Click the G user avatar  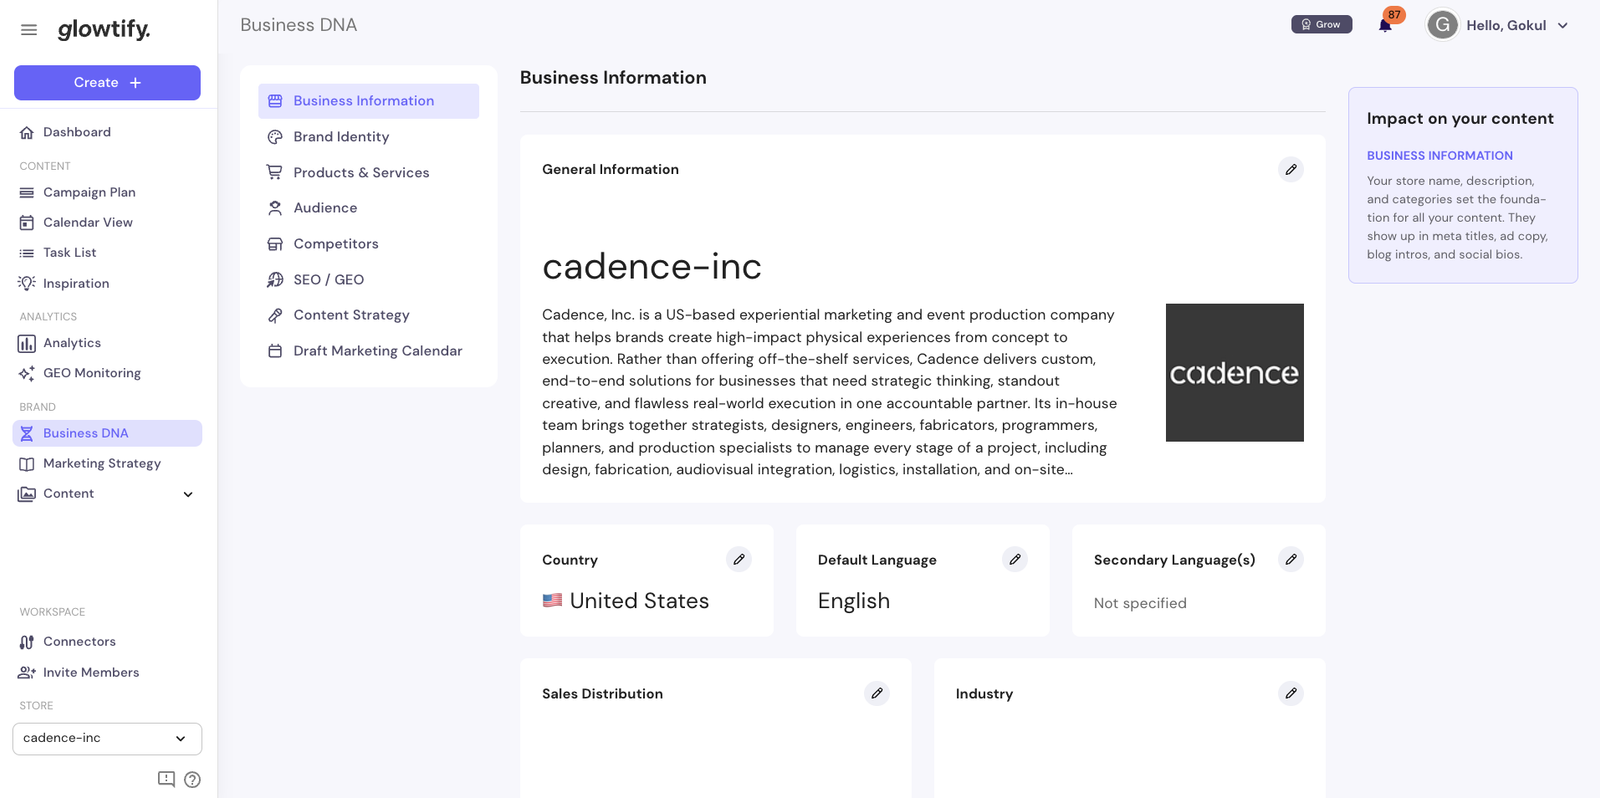(x=1442, y=25)
